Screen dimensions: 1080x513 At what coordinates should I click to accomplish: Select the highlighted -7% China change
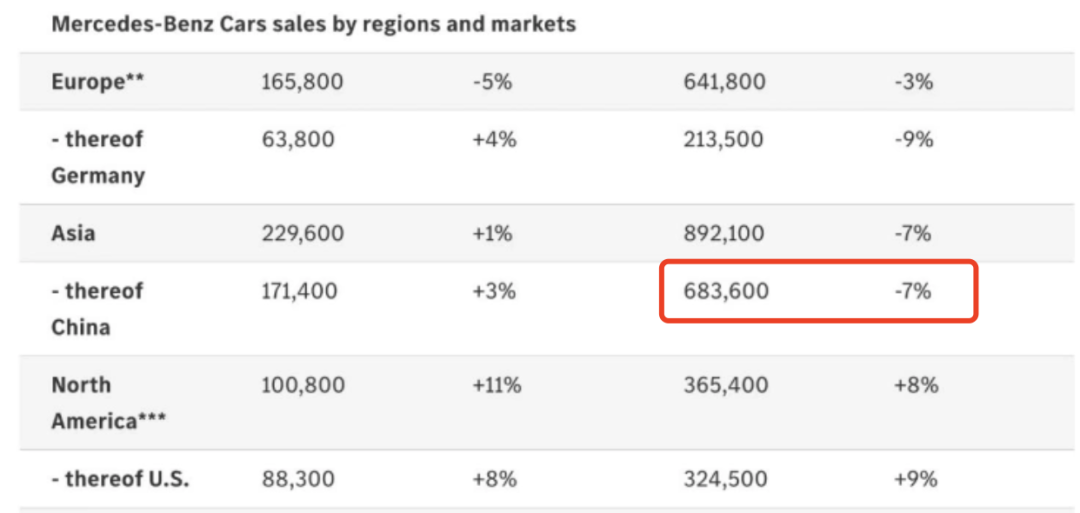point(913,291)
